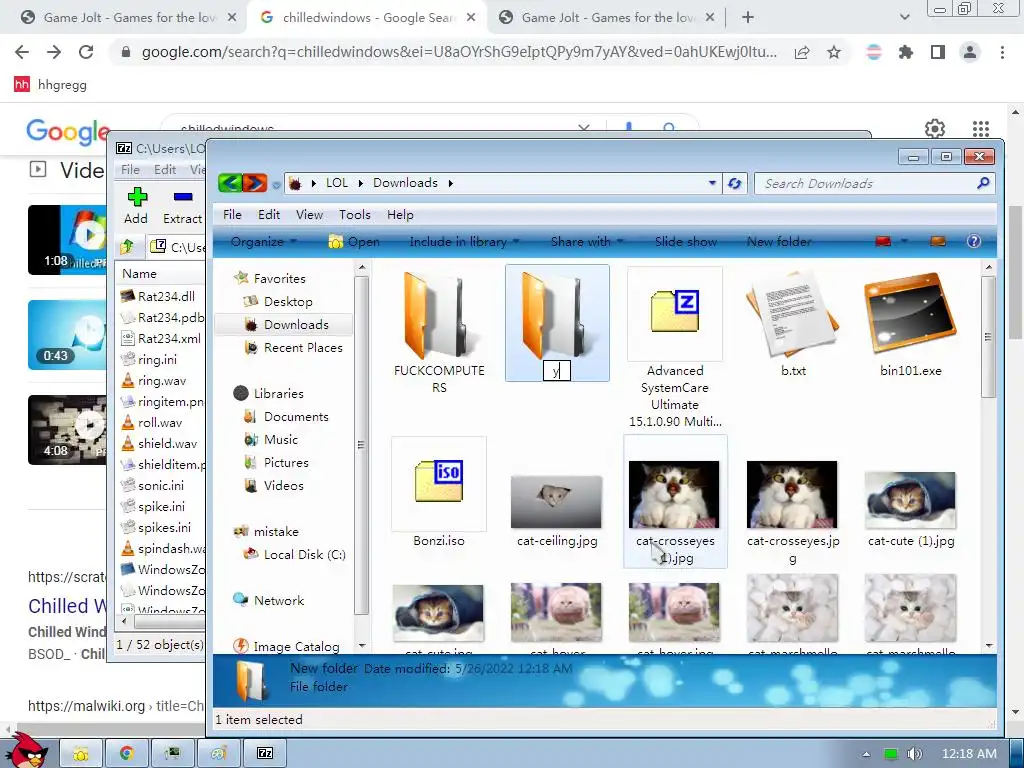Expand the Organize dropdown

[x=263, y=242]
